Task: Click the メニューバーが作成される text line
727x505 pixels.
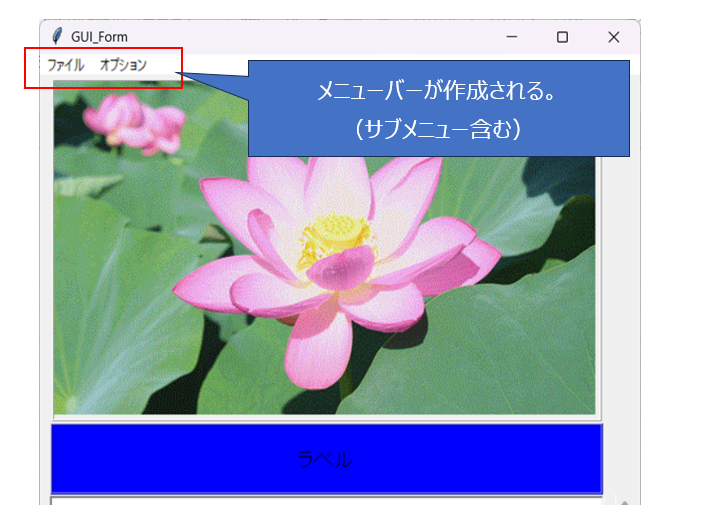Action: 436,93
